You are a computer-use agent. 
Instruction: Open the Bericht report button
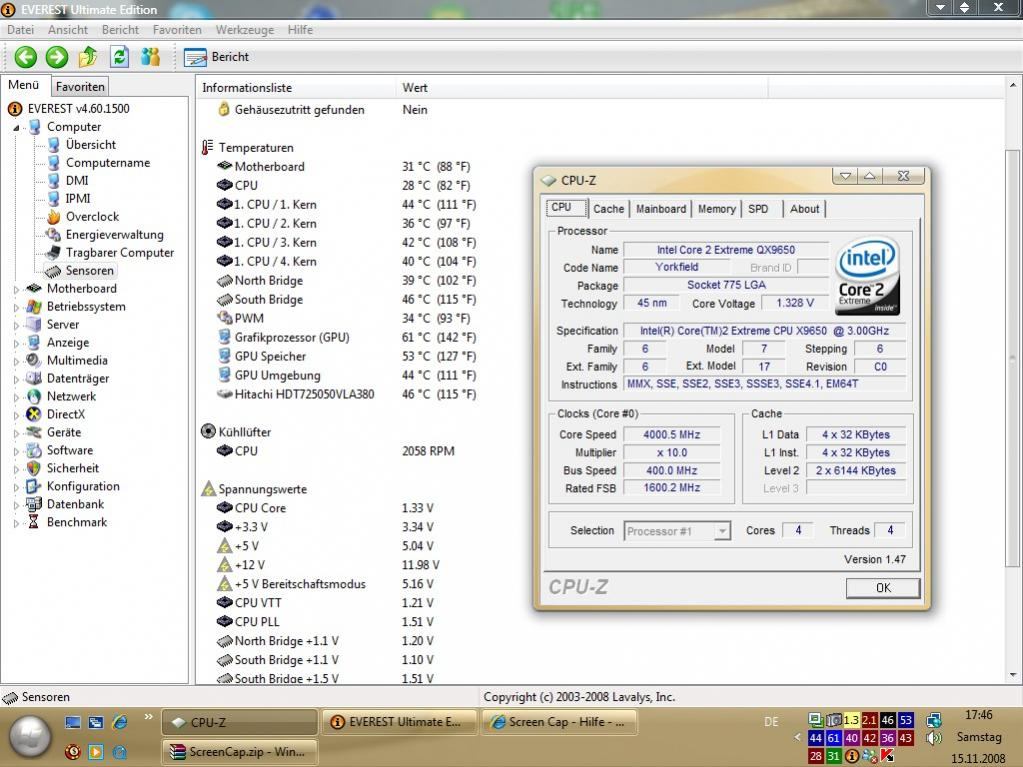click(217, 57)
